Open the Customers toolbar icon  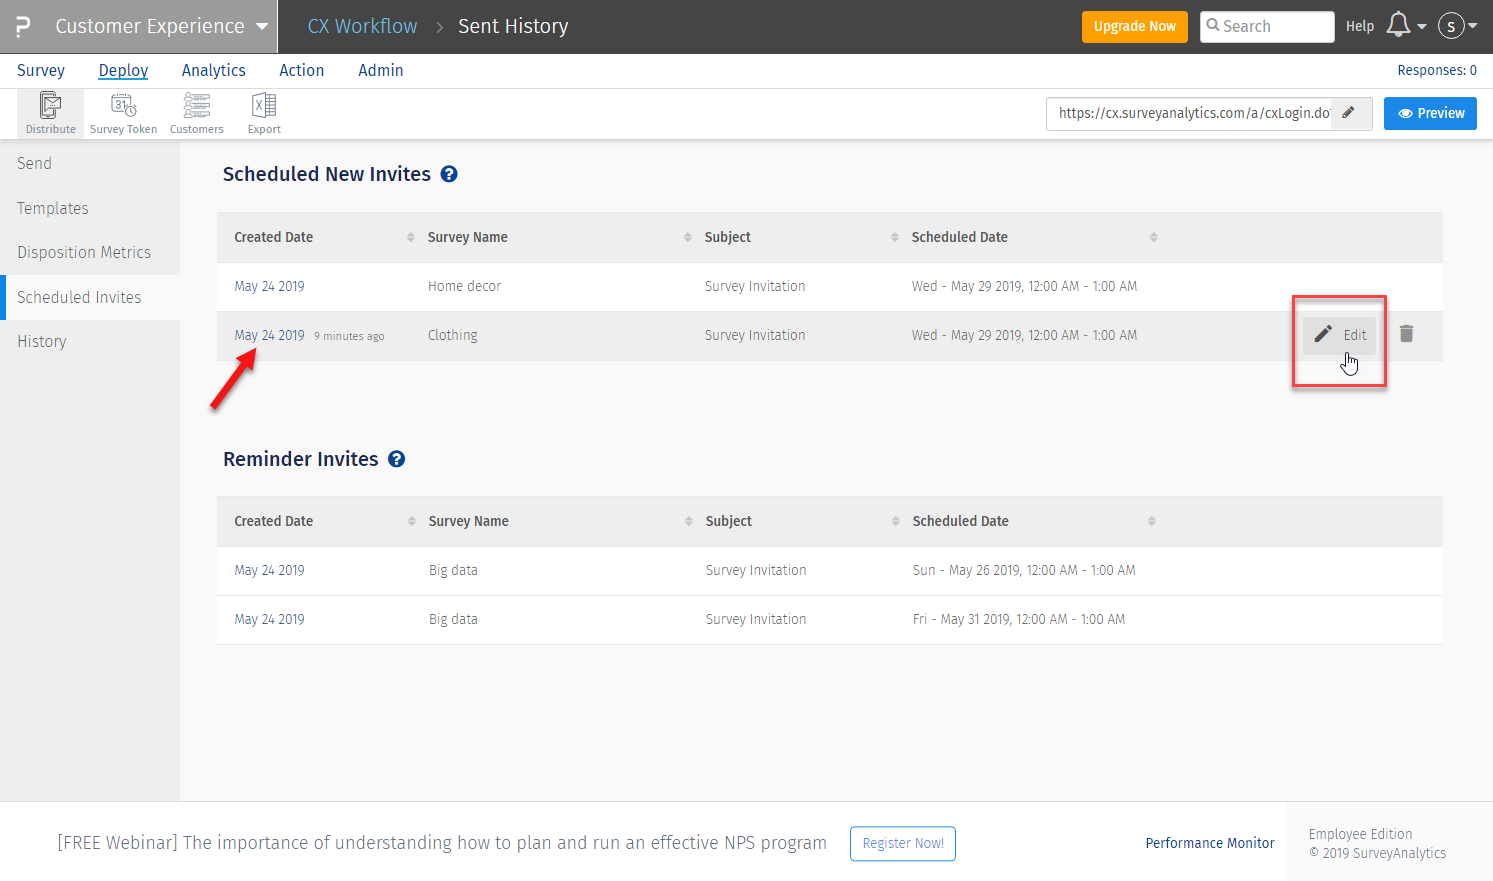pos(196,112)
